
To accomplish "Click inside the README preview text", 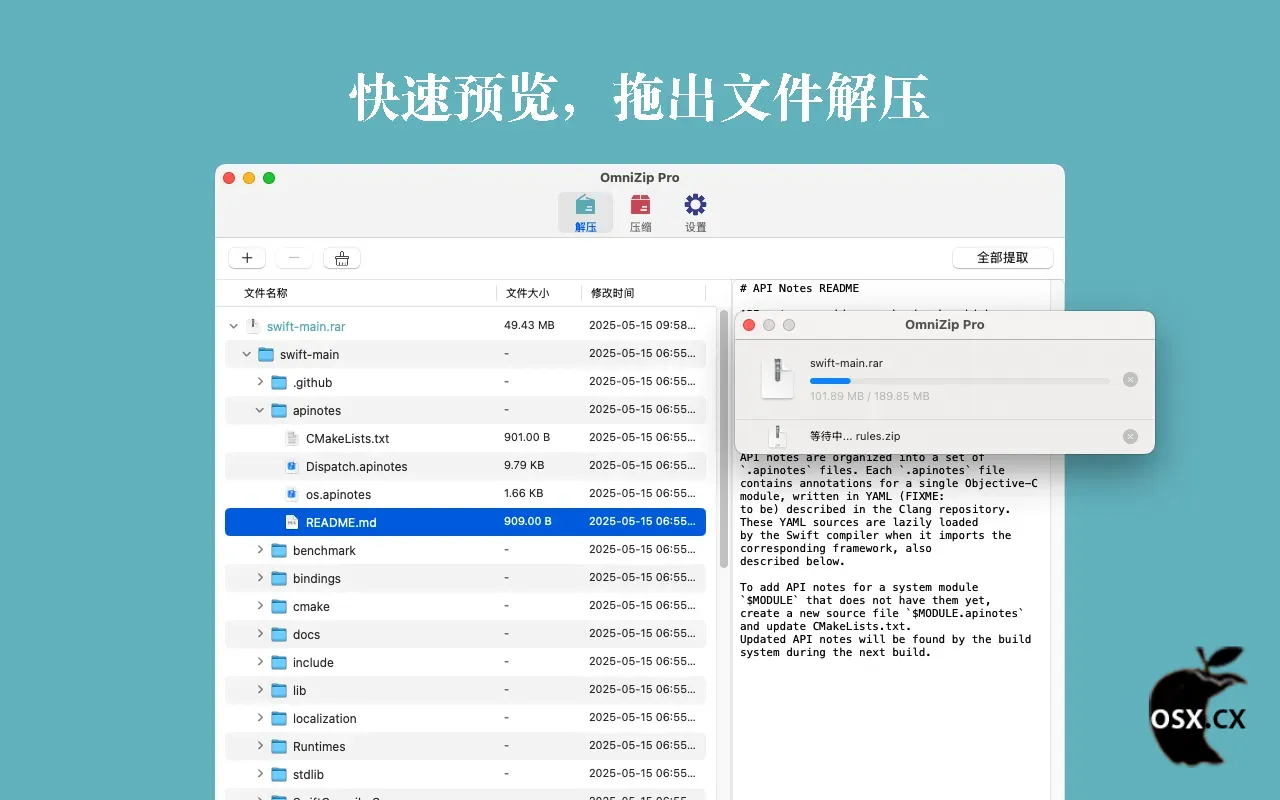I will click(x=888, y=555).
